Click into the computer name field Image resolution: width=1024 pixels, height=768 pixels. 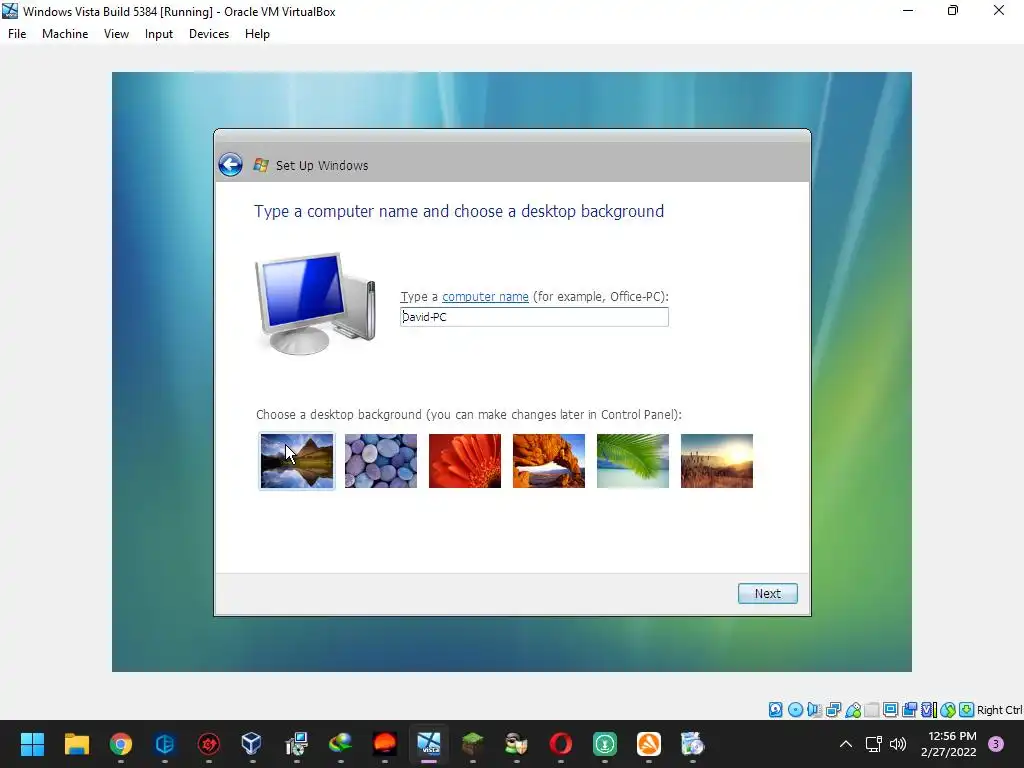(534, 317)
